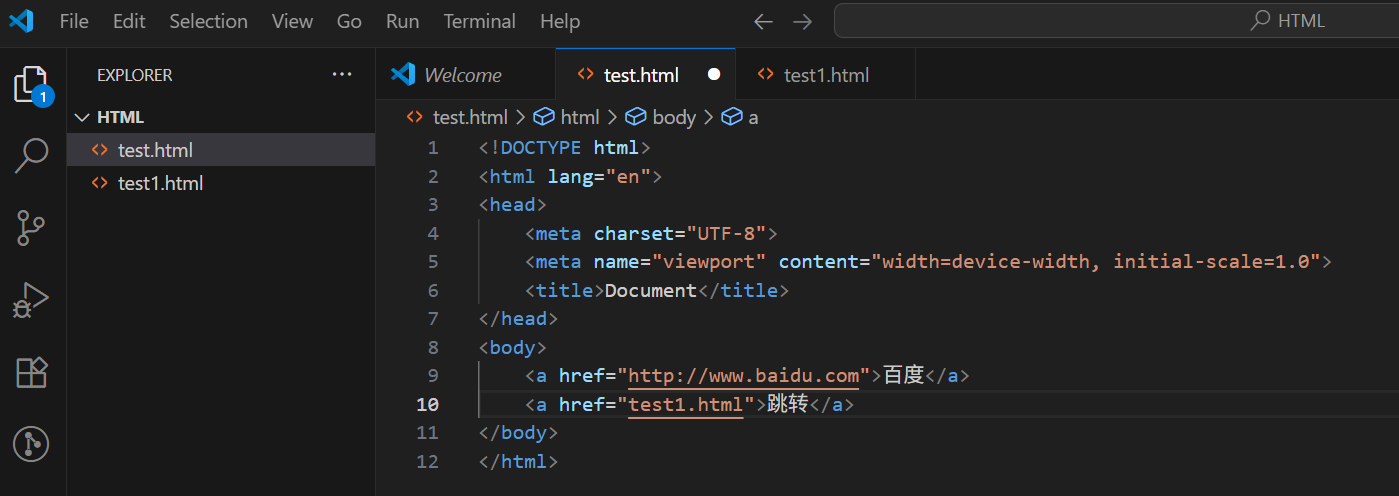This screenshot has width=1399, height=496.
Task: Click the DOCTYPE text on line 1
Action: pyautogui.click(x=541, y=148)
